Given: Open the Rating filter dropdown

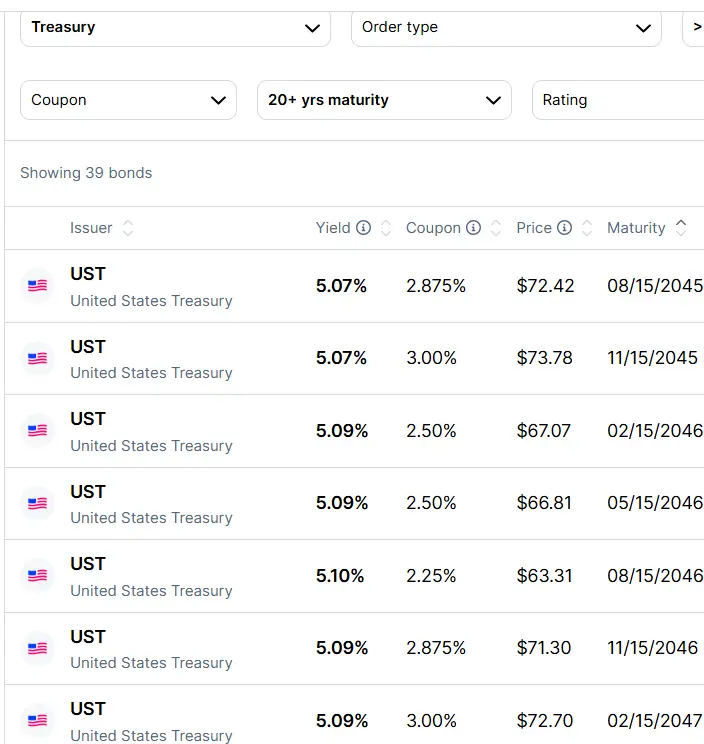Looking at the screenshot, I should click(618, 100).
